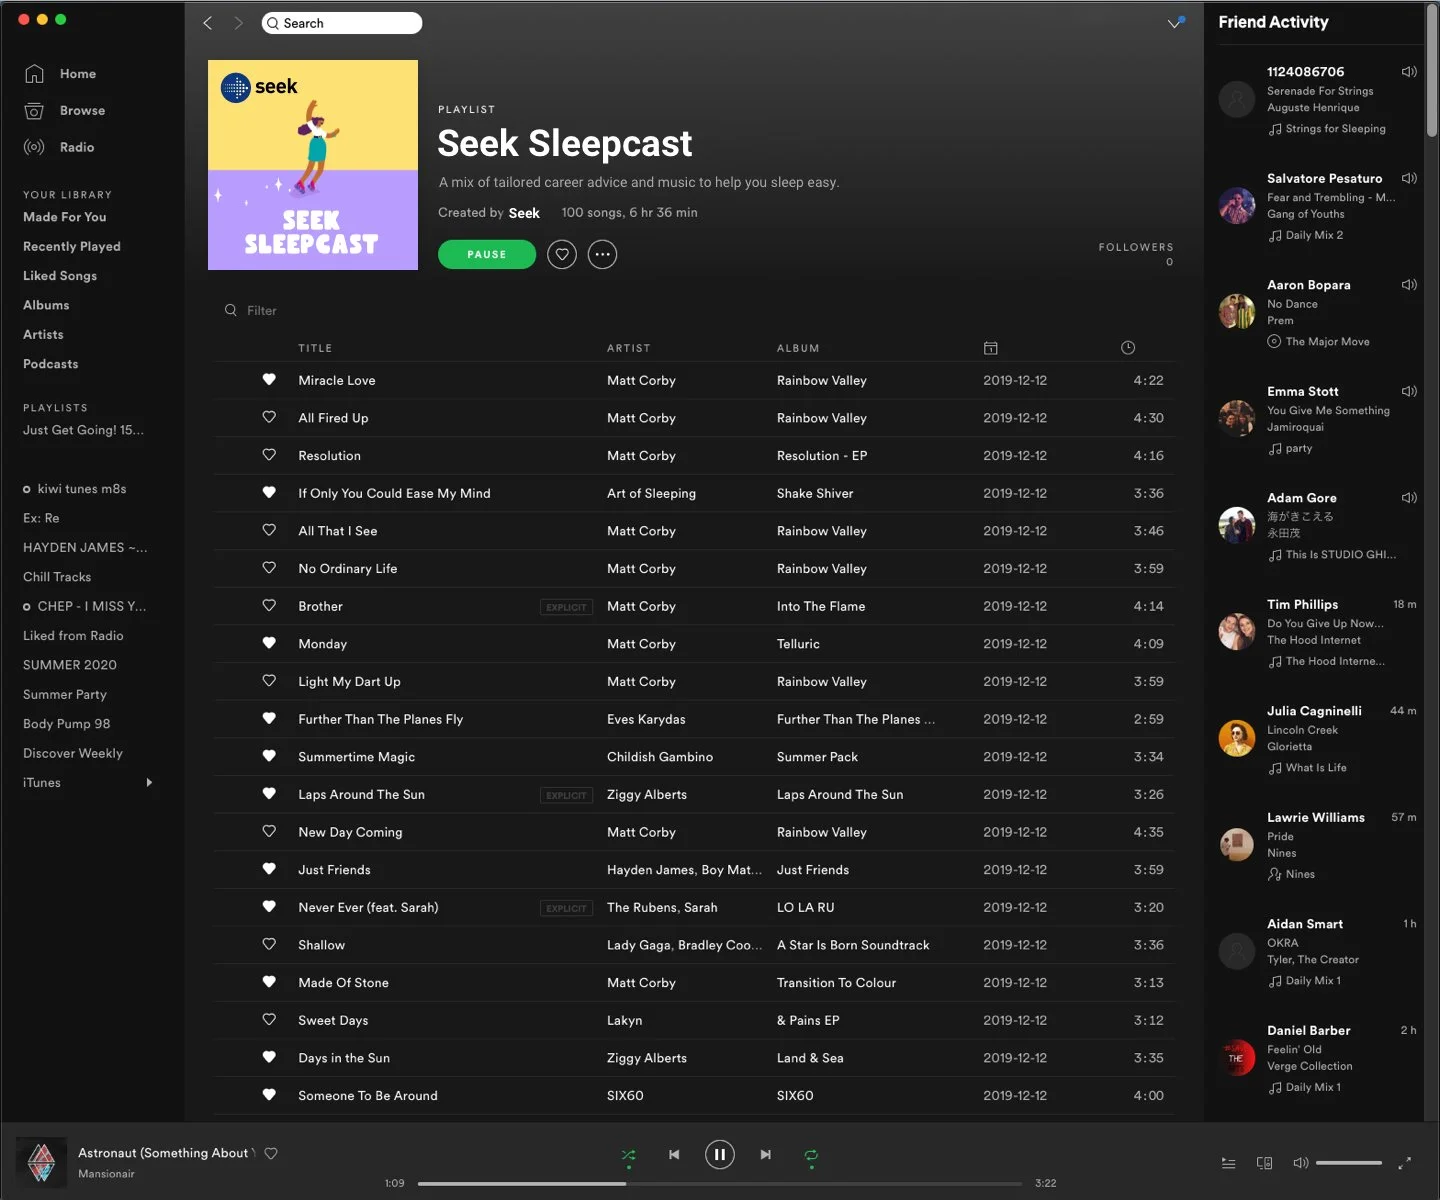
Task: Open the Chill Tracks playlist
Action: tap(57, 577)
